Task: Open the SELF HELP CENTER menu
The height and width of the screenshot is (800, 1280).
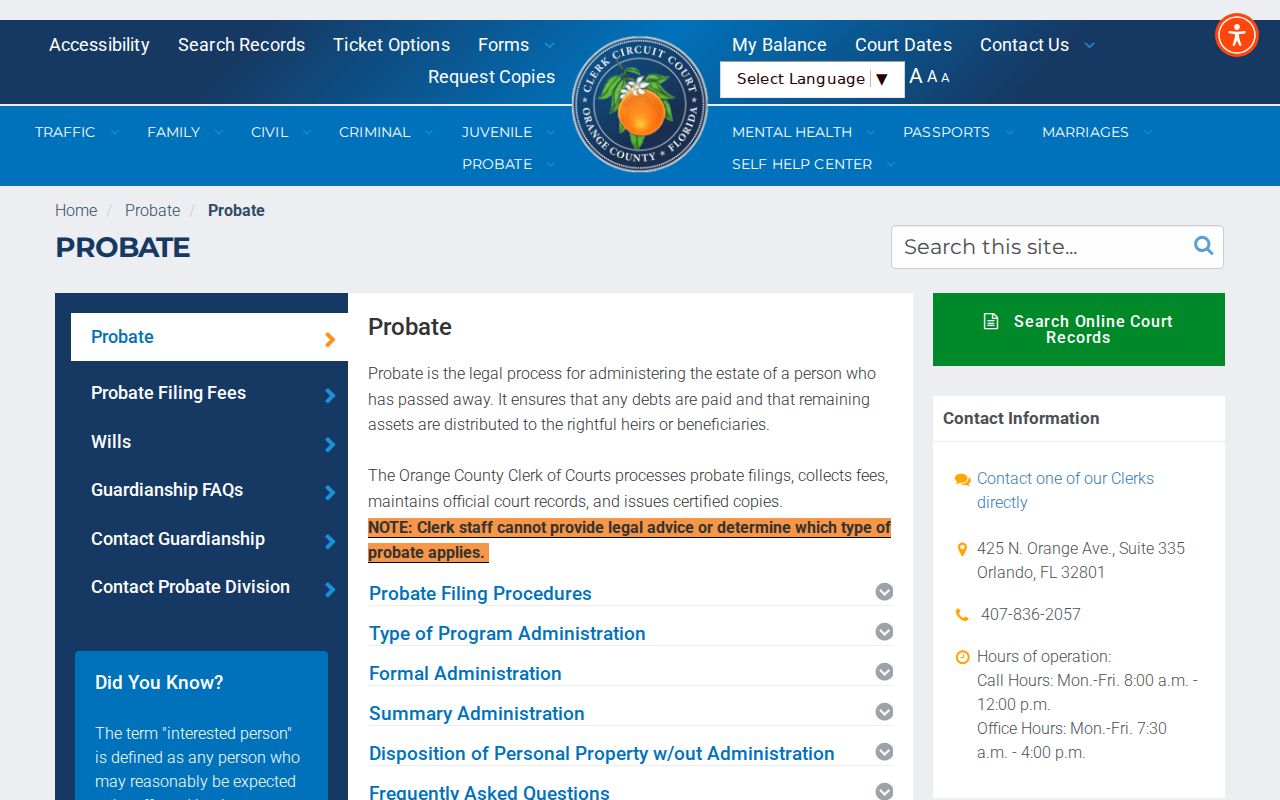Action: click(x=813, y=164)
